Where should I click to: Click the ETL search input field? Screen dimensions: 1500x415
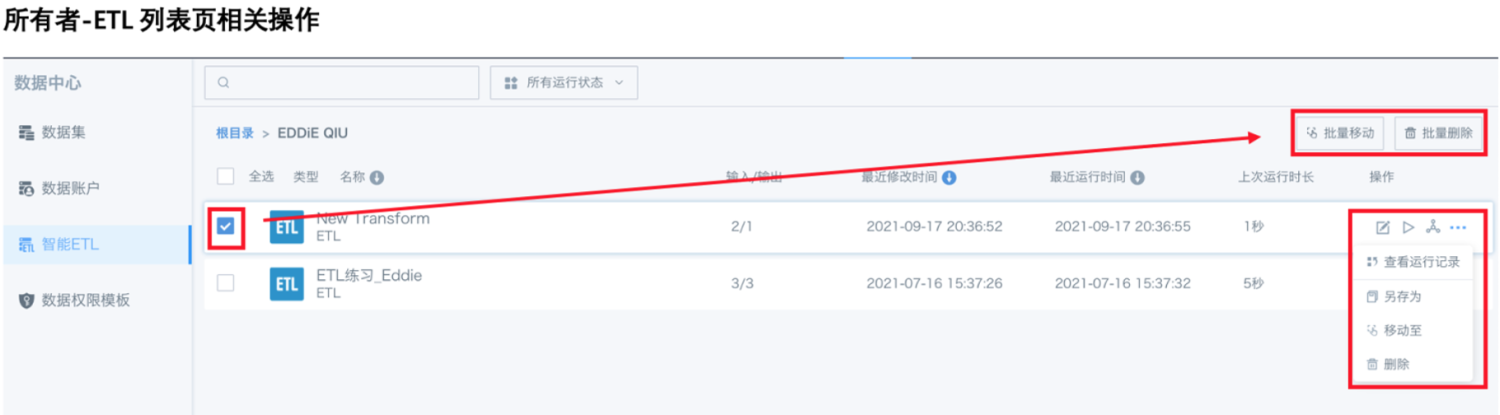click(341, 83)
